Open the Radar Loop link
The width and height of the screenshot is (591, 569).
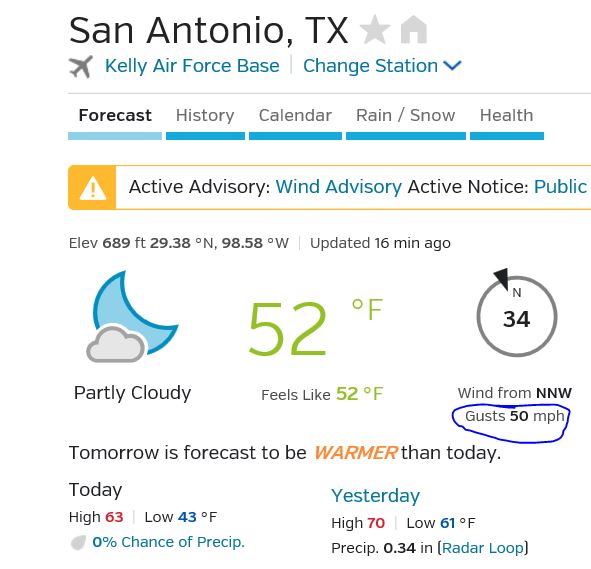pyautogui.click(x=482, y=548)
